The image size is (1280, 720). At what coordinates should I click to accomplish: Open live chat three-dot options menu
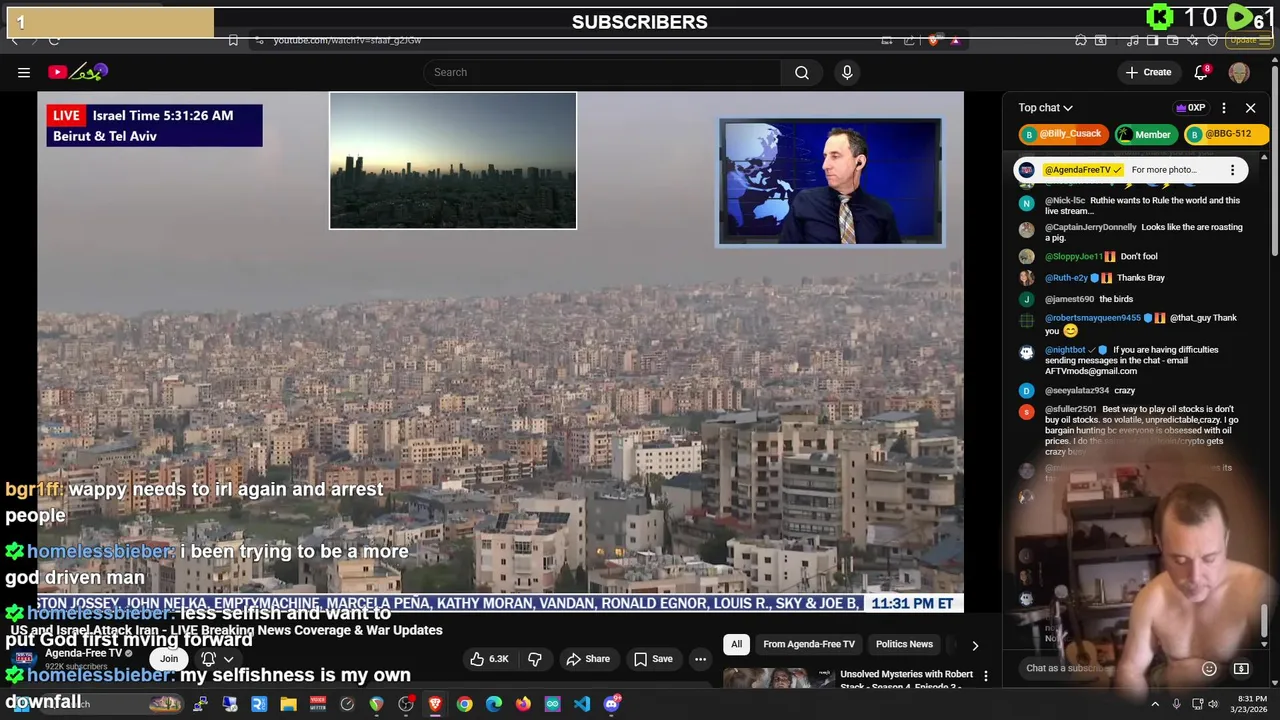tap(1224, 108)
